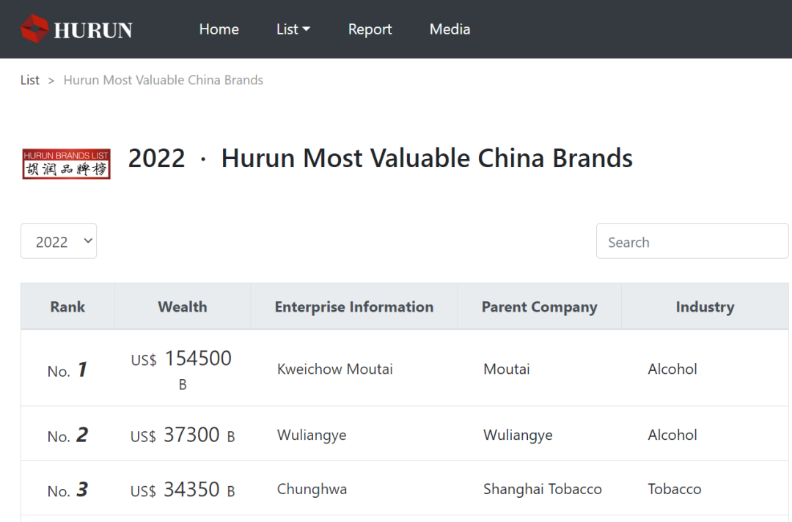792x522 pixels.
Task: Go to the Report page
Action: click(369, 29)
